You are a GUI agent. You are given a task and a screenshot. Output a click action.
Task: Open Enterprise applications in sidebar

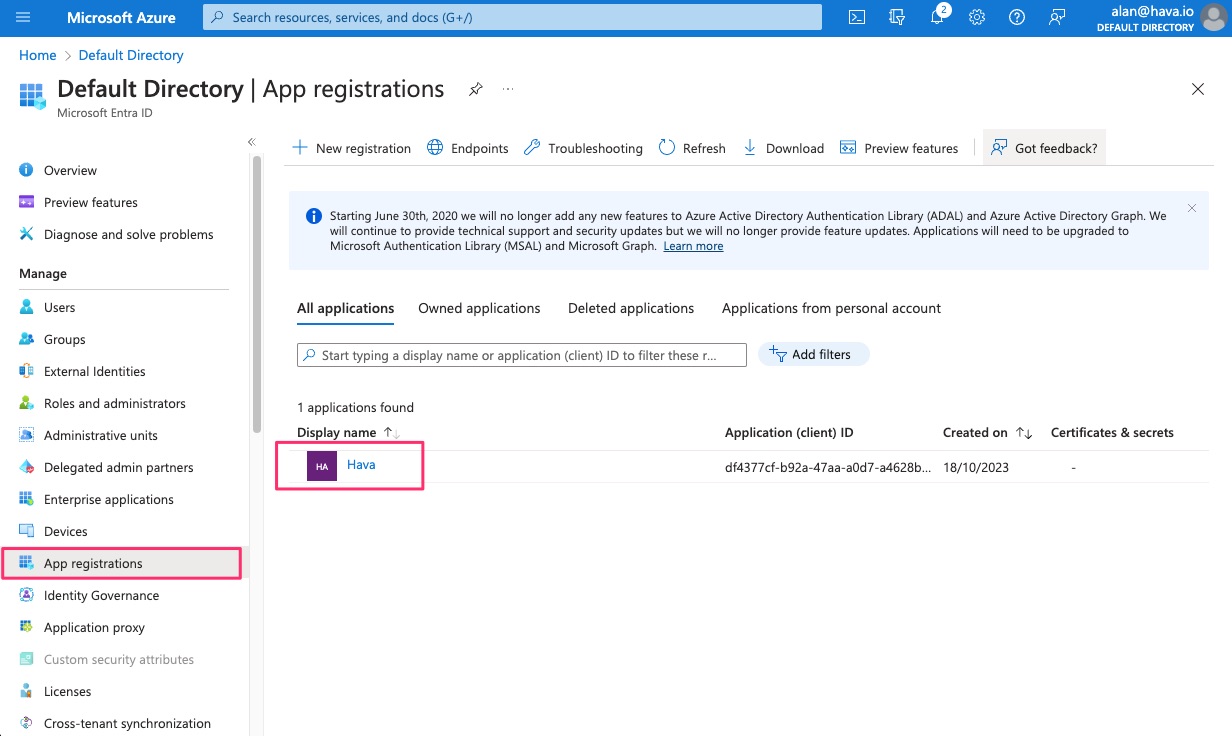tap(108, 499)
